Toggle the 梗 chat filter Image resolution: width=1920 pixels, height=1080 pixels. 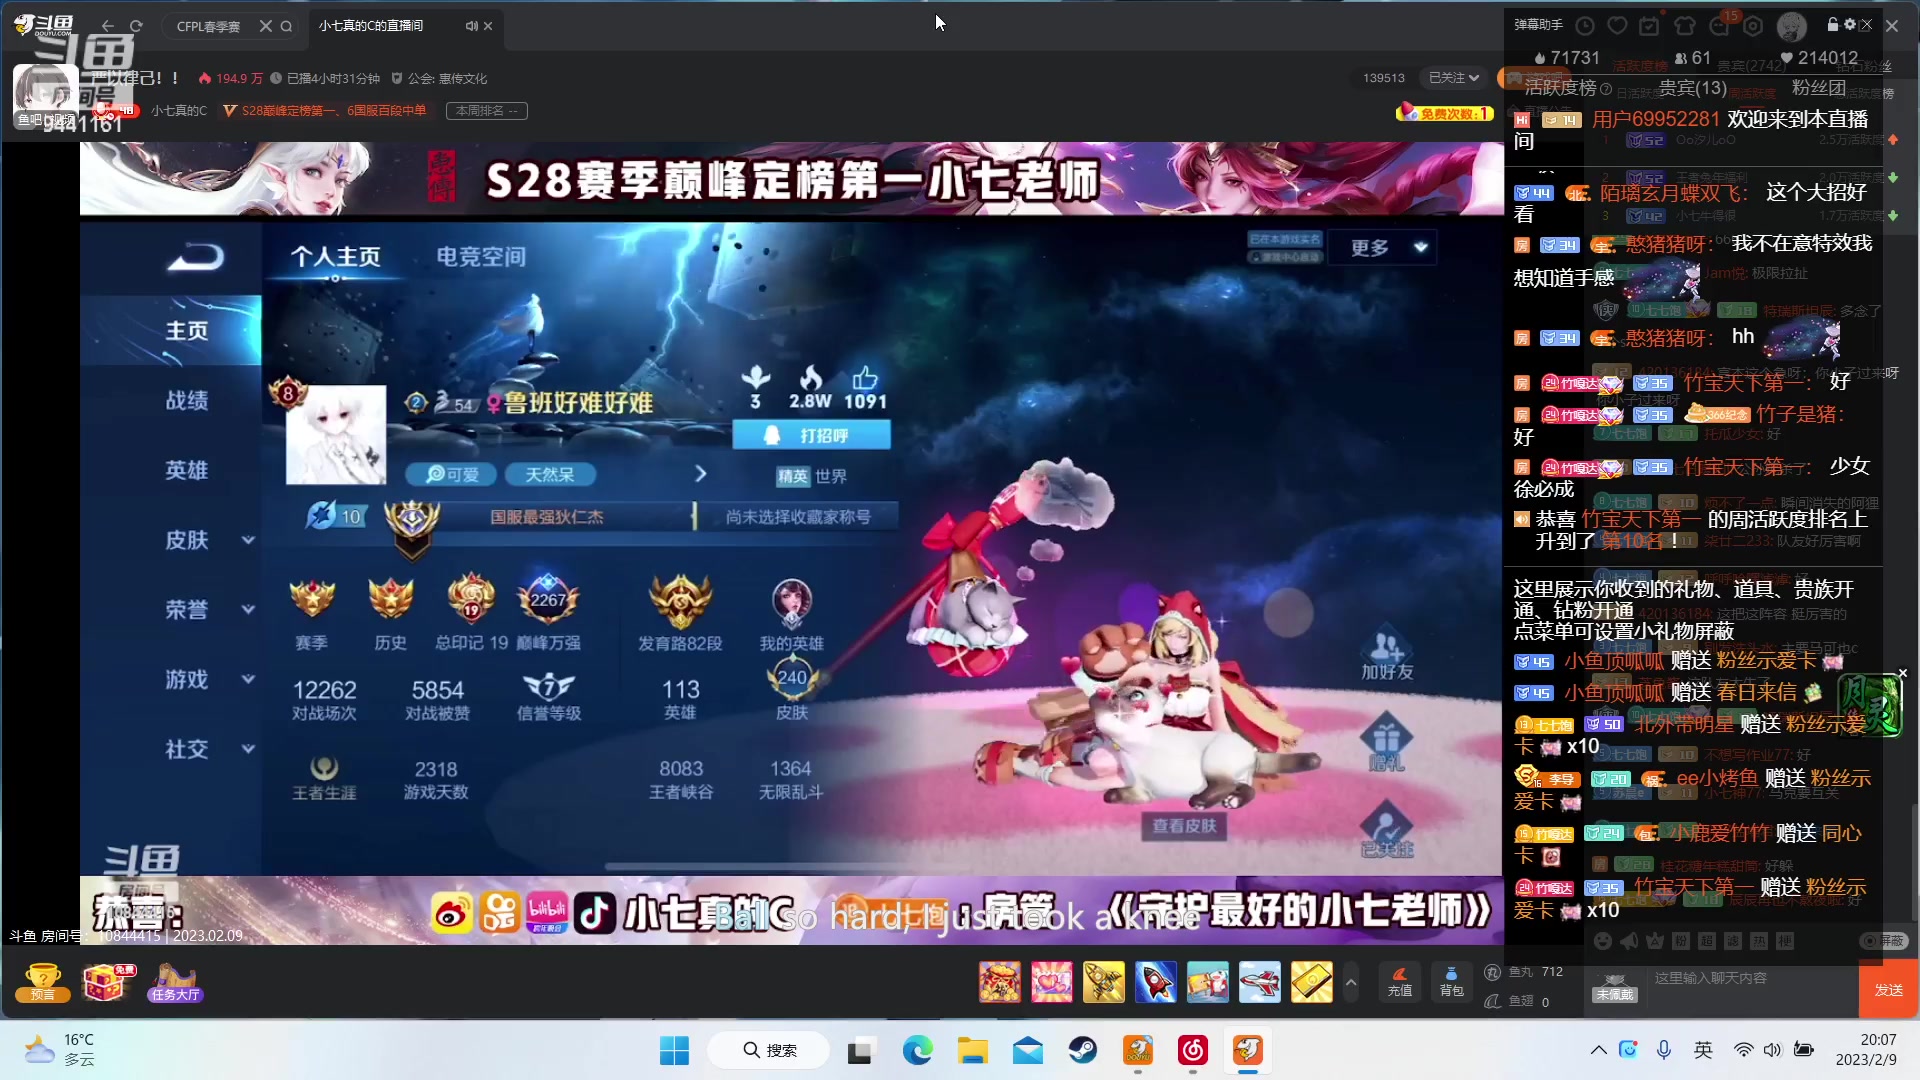[1785, 941]
